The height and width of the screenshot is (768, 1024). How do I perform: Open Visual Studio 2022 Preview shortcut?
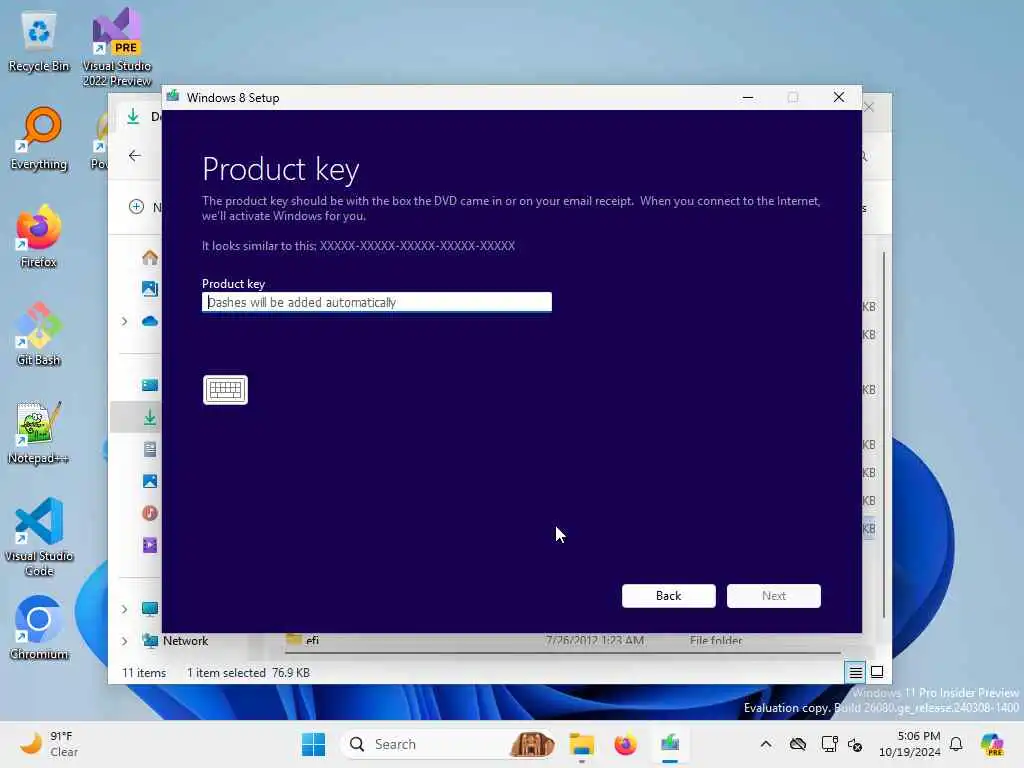pos(117,48)
